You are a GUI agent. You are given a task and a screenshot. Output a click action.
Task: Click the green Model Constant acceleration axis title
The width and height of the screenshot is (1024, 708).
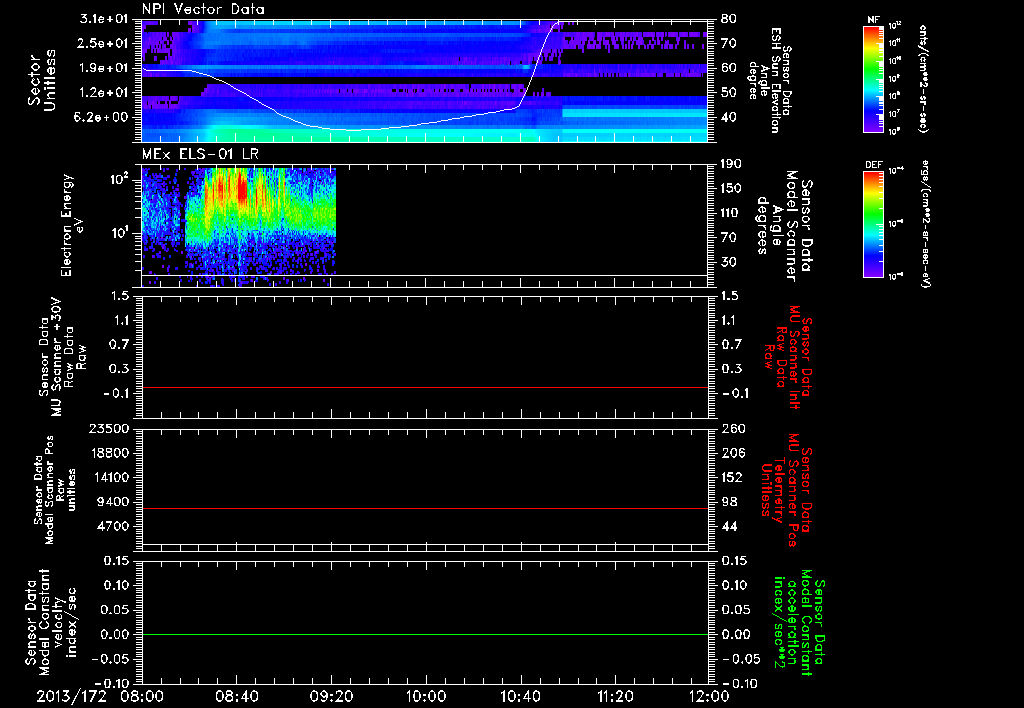click(x=799, y=622)
